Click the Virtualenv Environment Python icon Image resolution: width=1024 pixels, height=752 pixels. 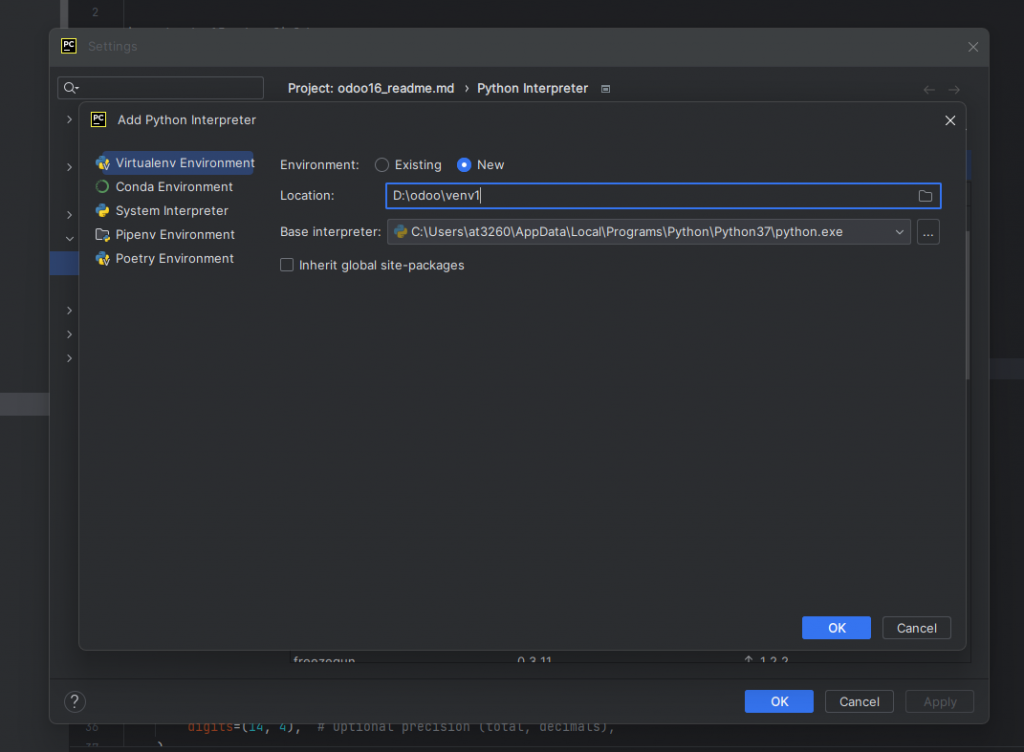[103, 163]
